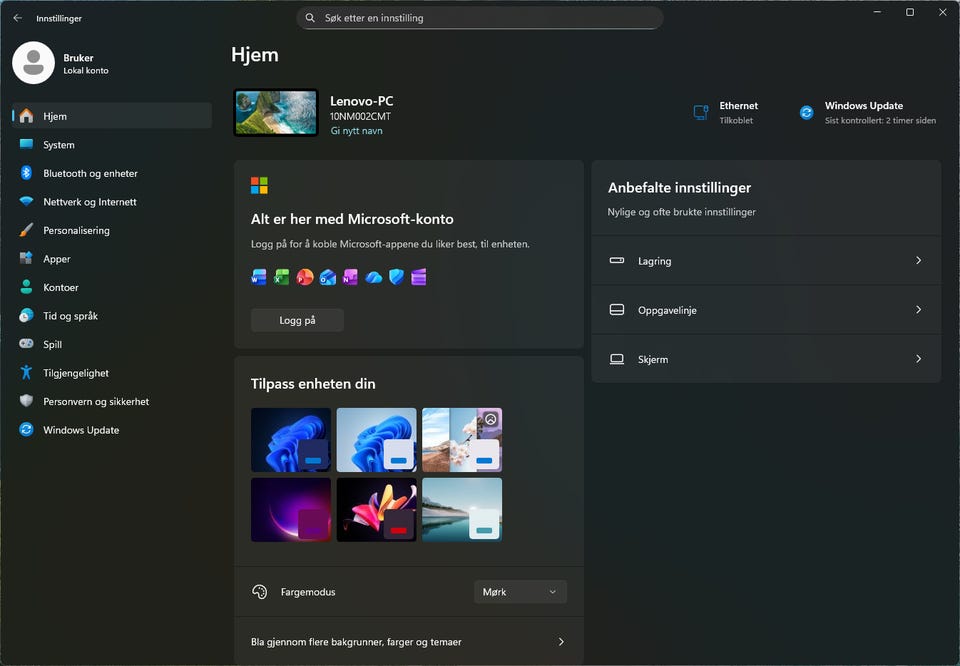Select the beach and blossom spotlight theme
The image size is (960, 666).
pos(462,440)
